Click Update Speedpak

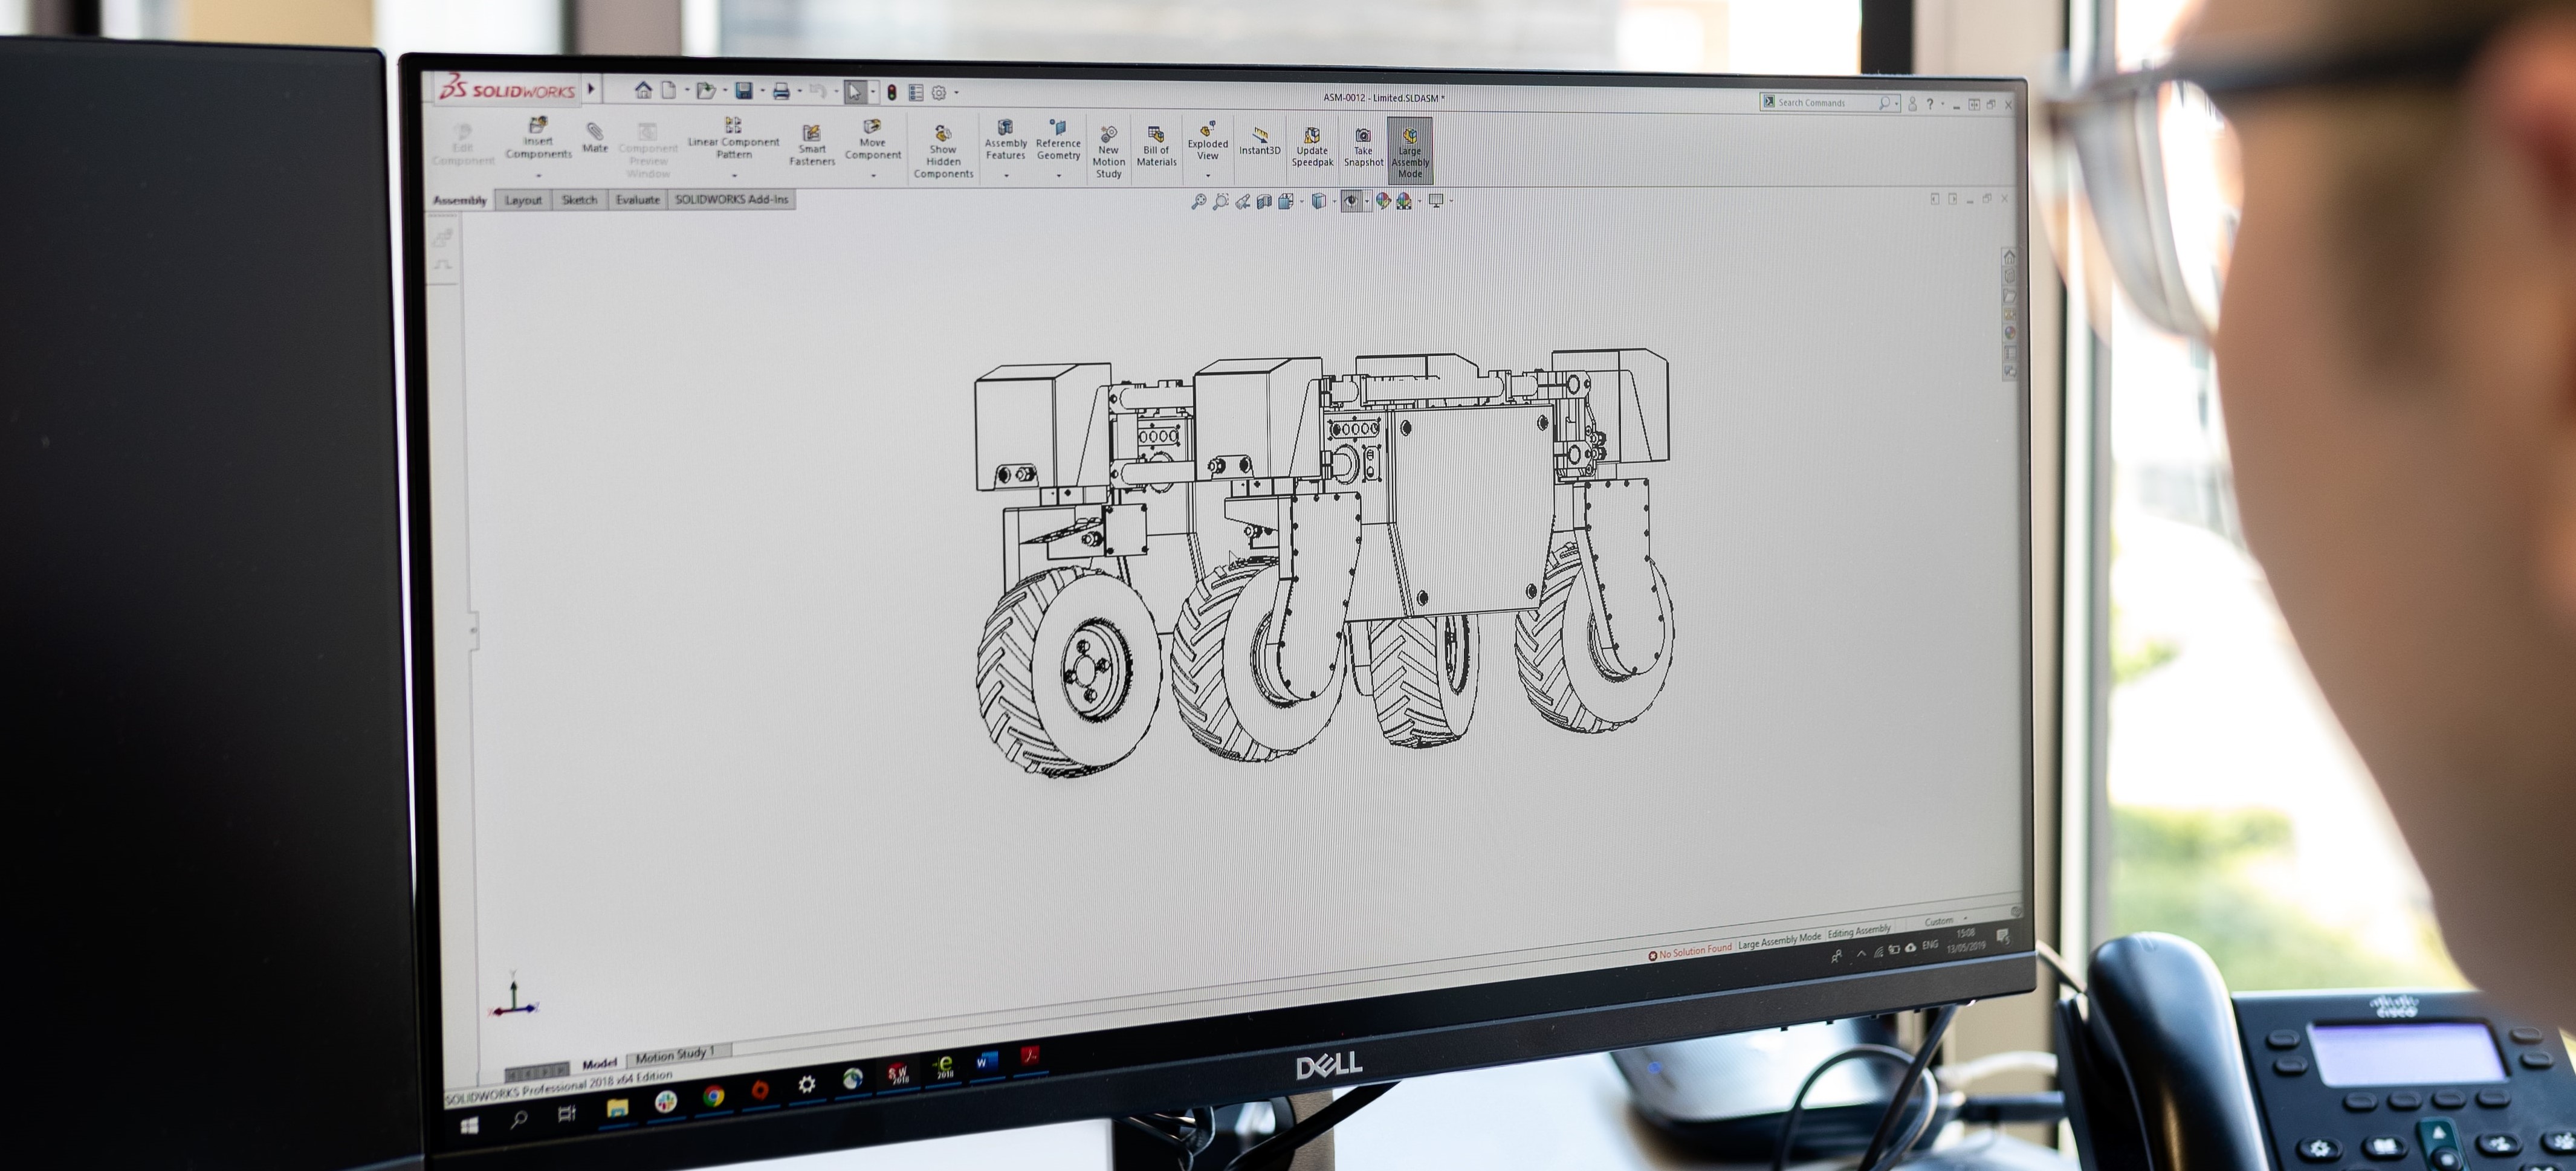[x=1312, y=147]
